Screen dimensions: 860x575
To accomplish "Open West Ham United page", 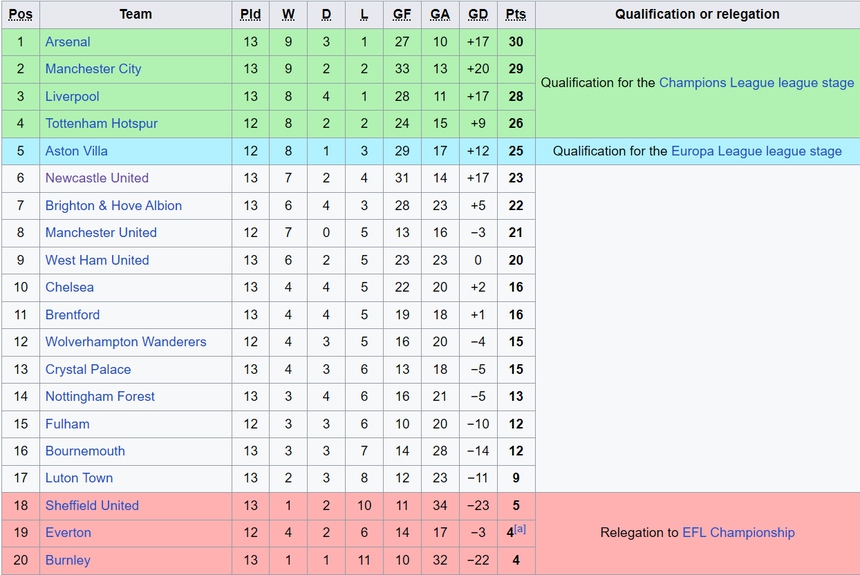I will [x=96, y=260].
